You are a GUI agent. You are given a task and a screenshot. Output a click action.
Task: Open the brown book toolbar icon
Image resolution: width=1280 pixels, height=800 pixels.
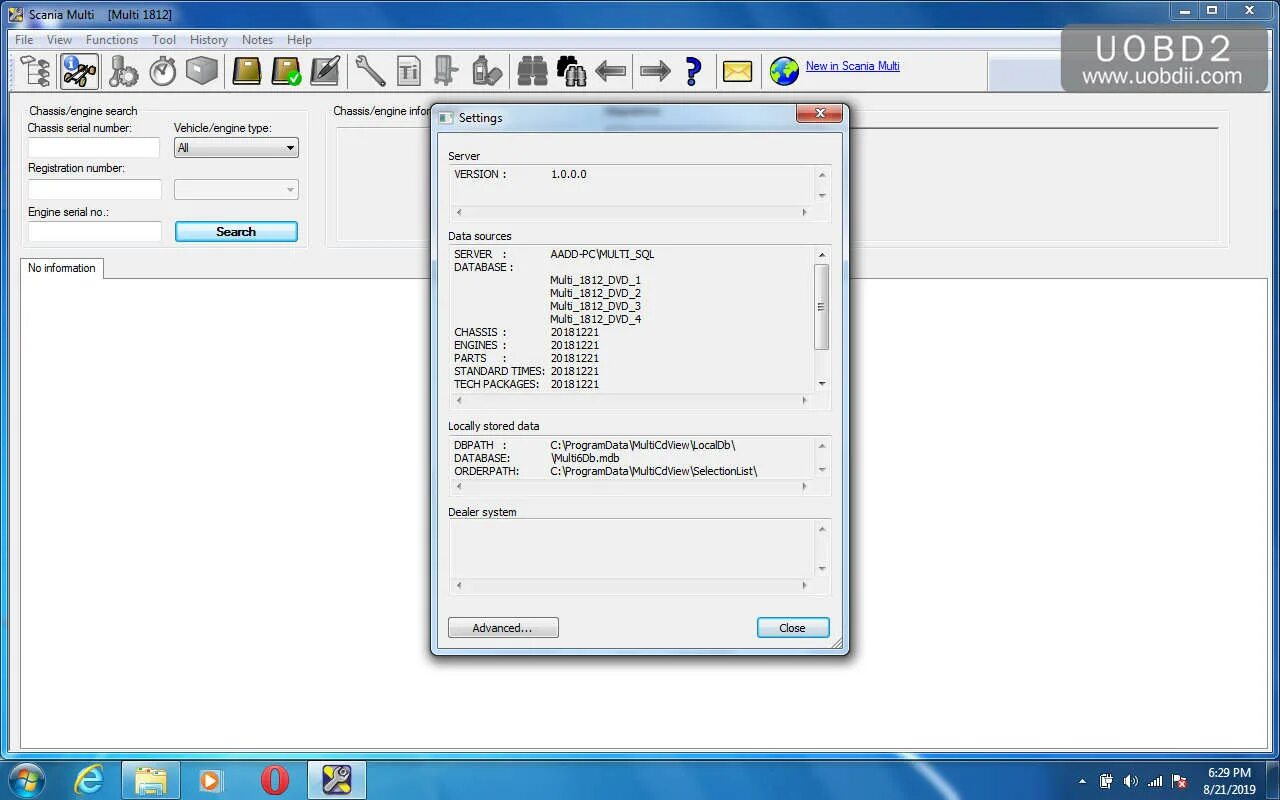(247, 71)
